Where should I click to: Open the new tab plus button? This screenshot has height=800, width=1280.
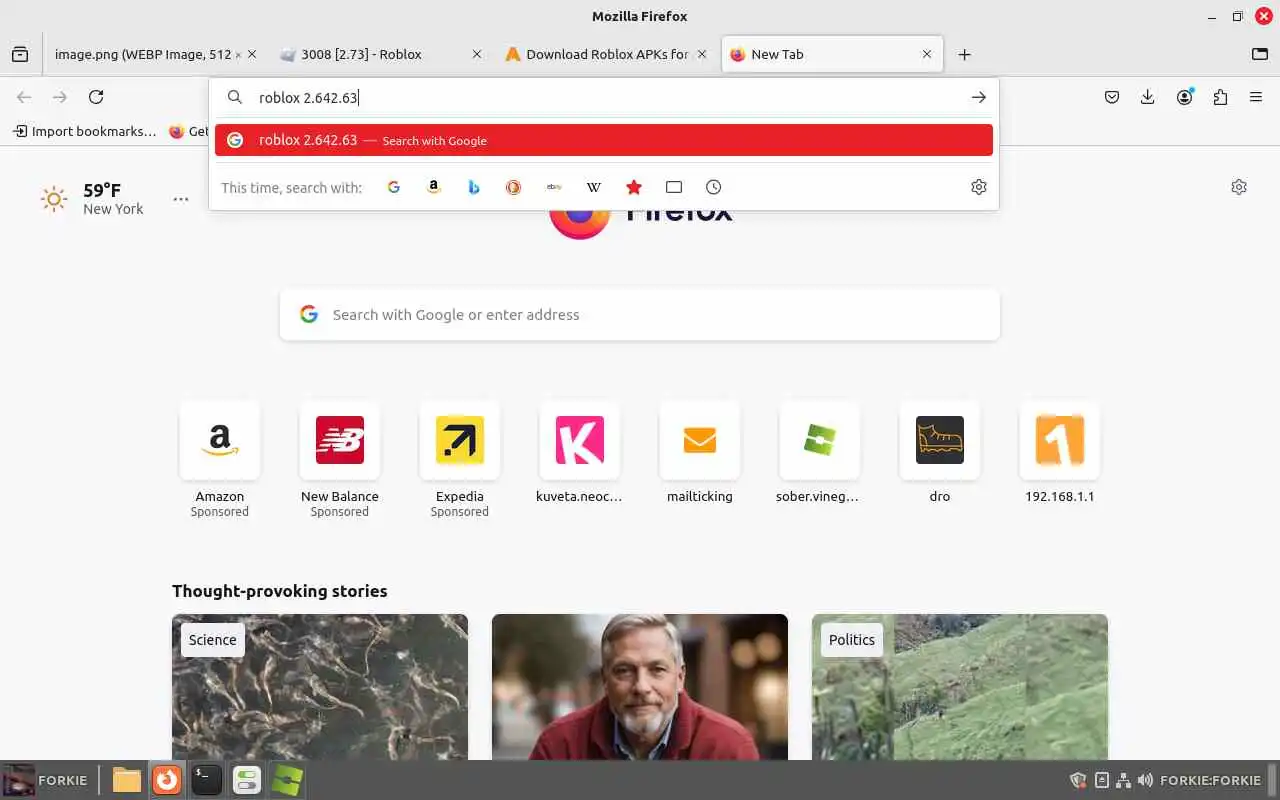tap(964, 55)
